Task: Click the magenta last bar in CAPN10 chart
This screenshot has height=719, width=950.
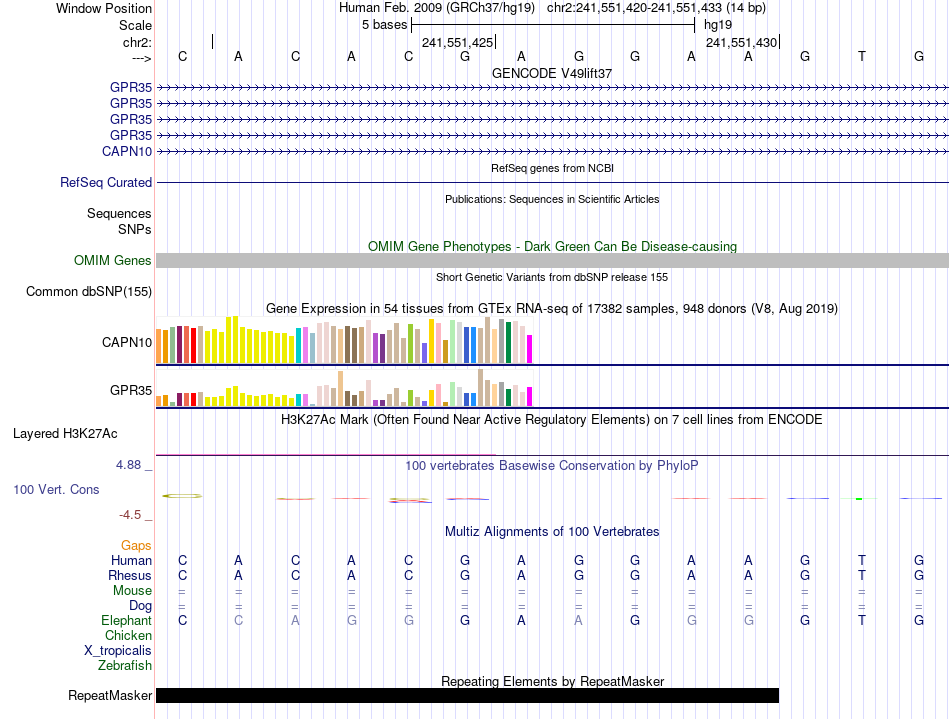Action: [530, 349]
